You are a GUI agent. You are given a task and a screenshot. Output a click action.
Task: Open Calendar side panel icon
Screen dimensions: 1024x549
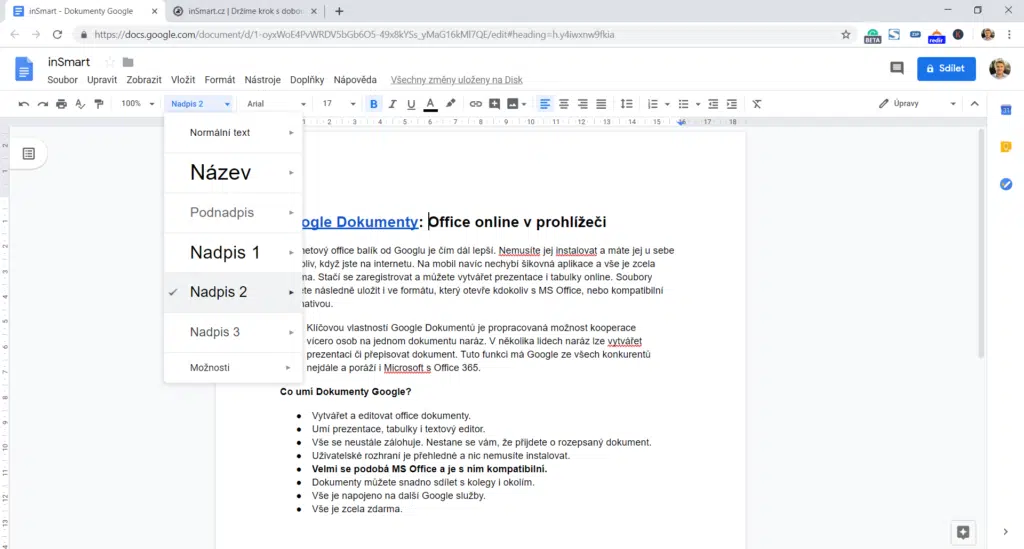click(x=1006, y=110)
